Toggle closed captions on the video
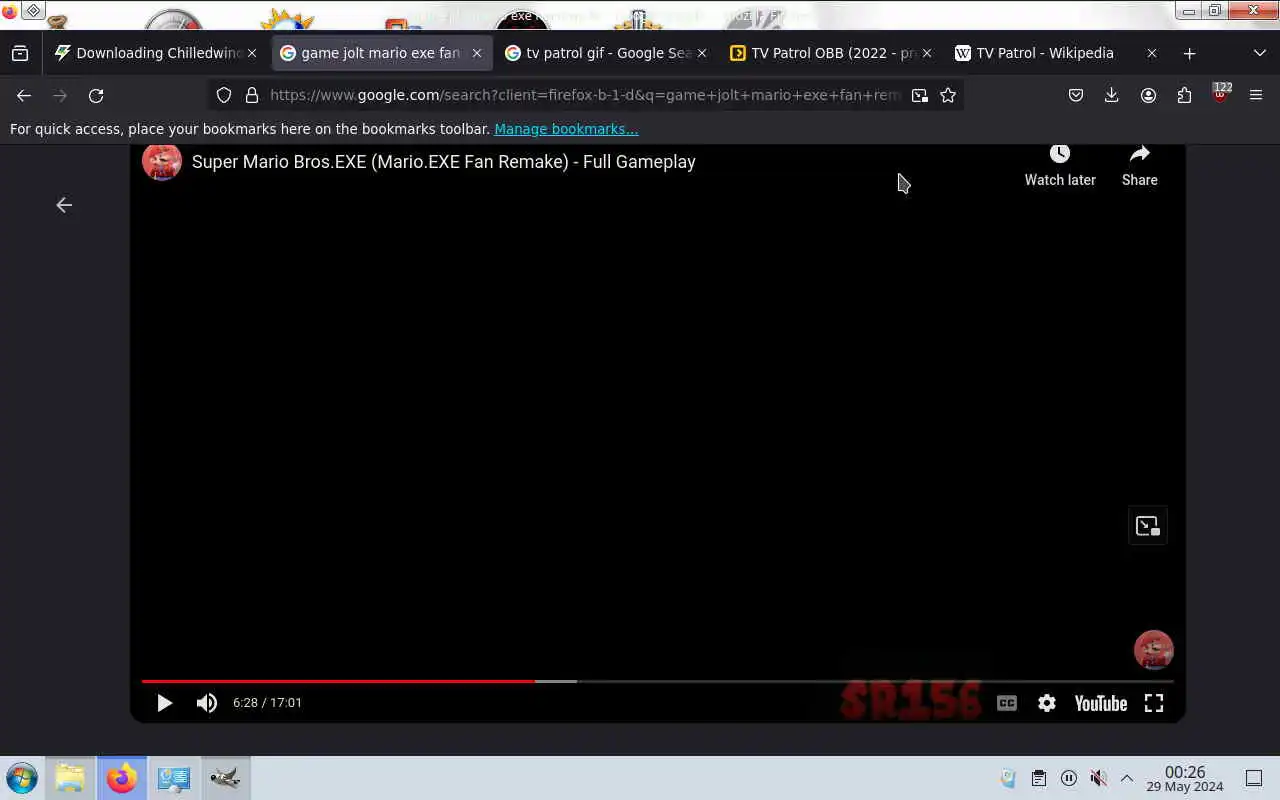1280x800 pixels. (x=1007, y=703)
